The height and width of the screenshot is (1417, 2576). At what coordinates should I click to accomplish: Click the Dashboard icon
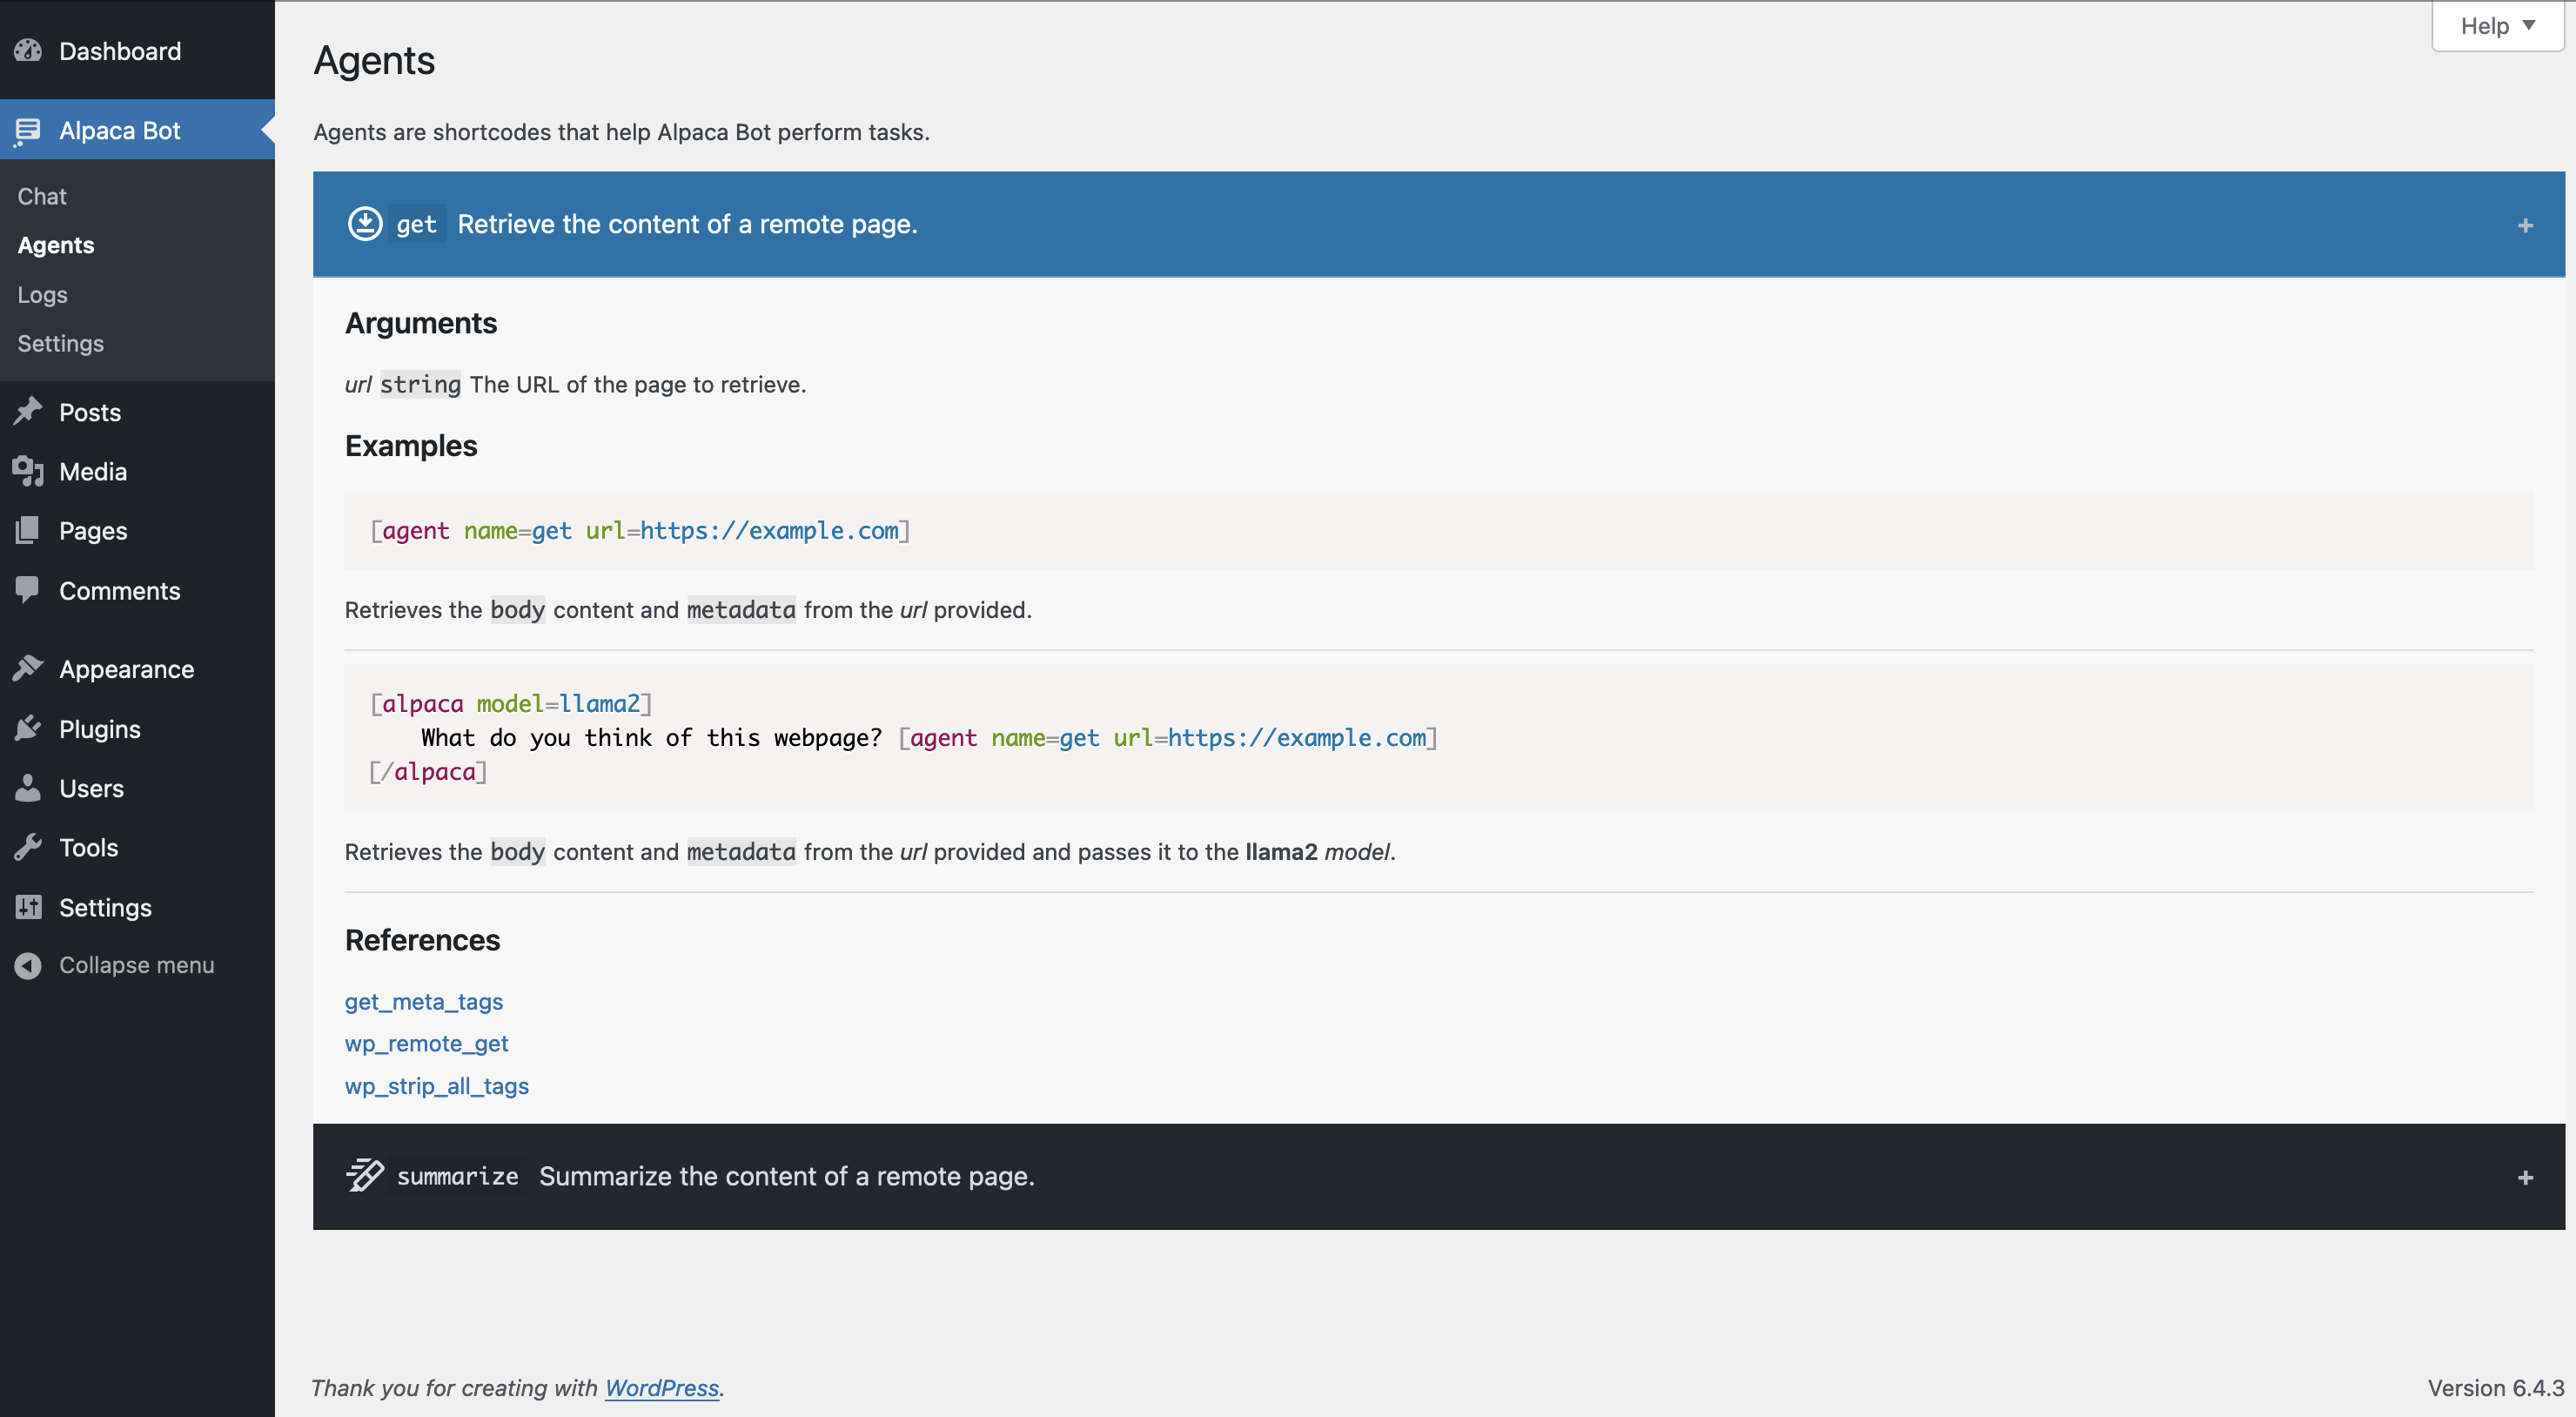pyautogui.click(x=28, y=51)
